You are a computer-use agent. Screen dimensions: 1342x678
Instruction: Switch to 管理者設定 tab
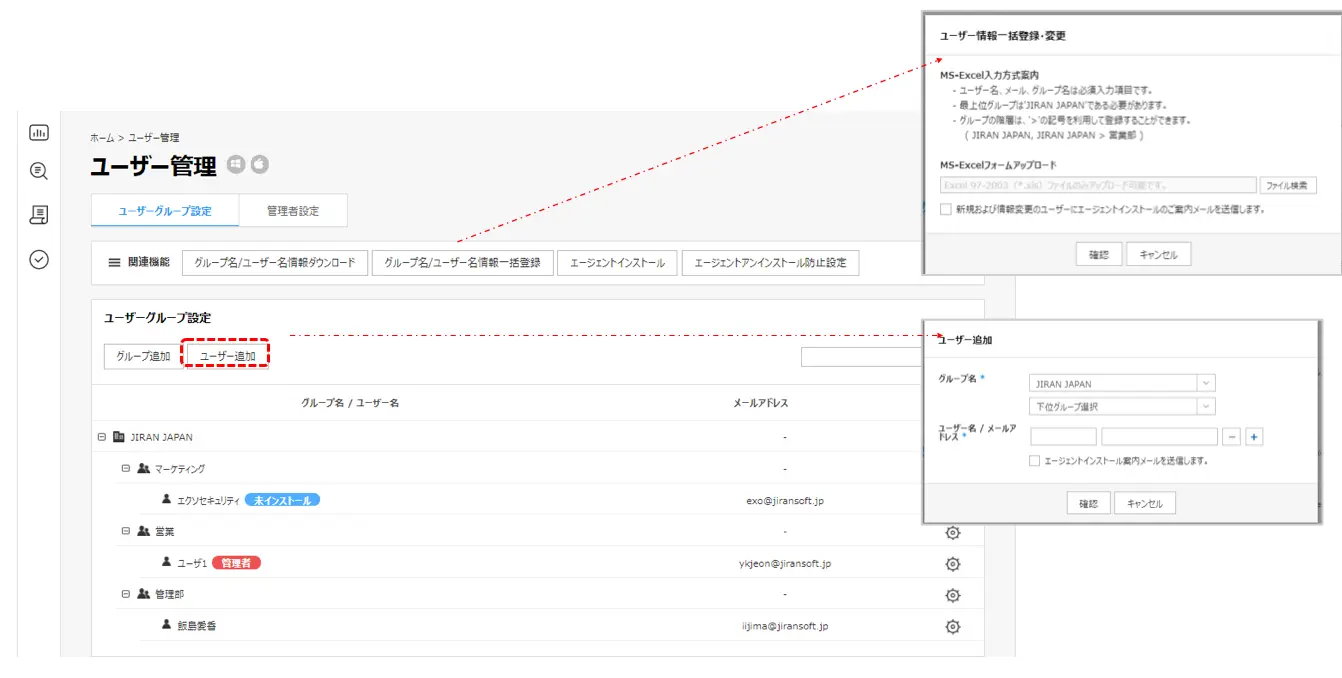pos(293,211)
